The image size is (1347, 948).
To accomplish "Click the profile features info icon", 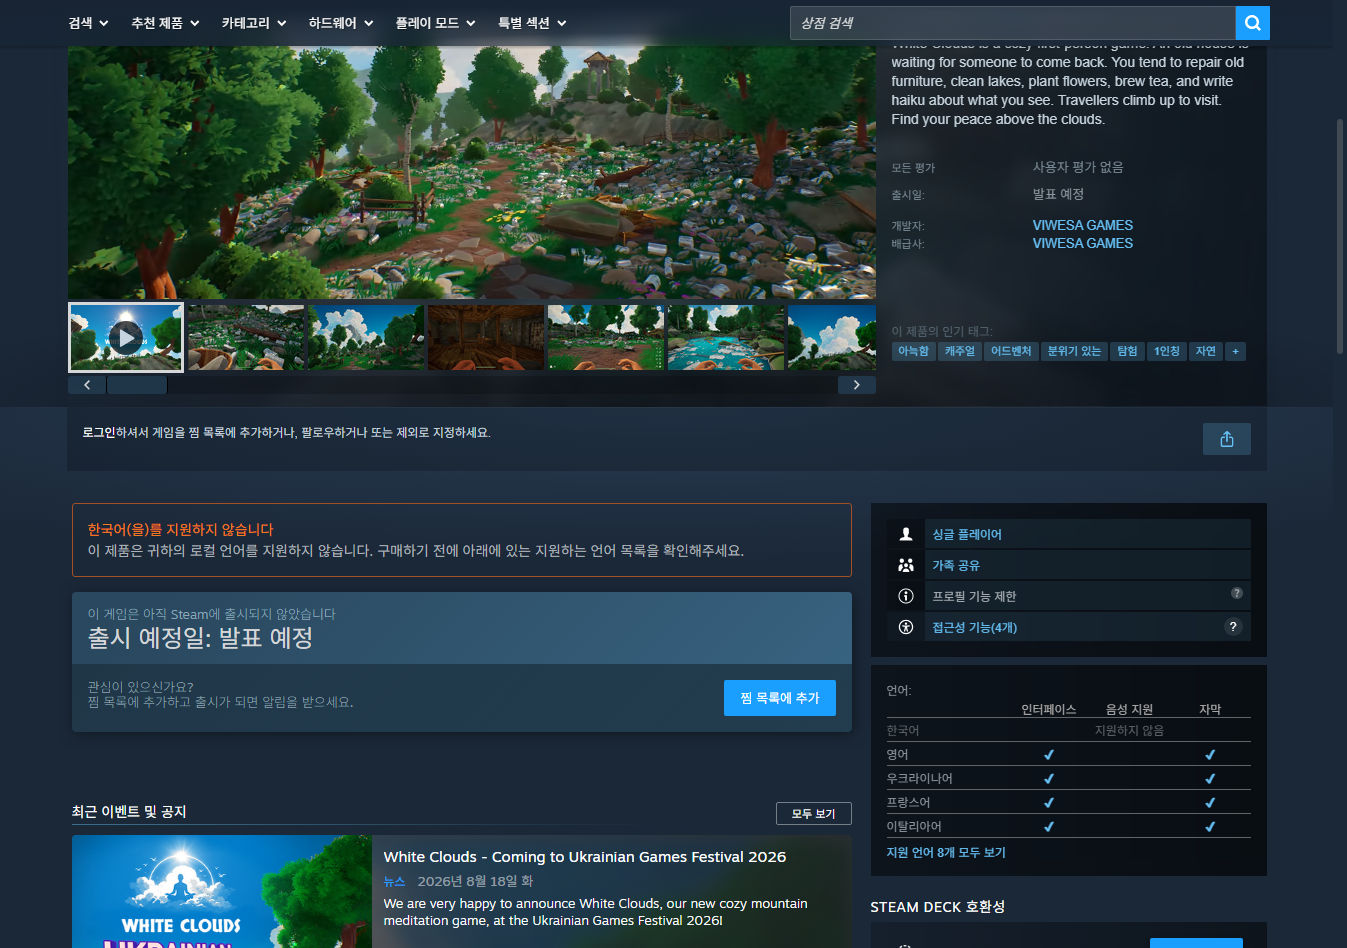I will pos(906,596).
